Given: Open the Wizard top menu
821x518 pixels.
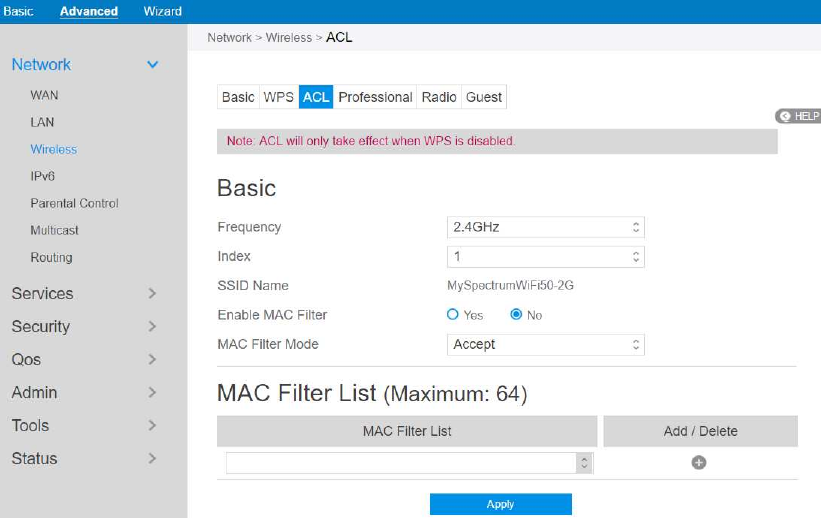Looking at the screenshot, I should 162,11.
